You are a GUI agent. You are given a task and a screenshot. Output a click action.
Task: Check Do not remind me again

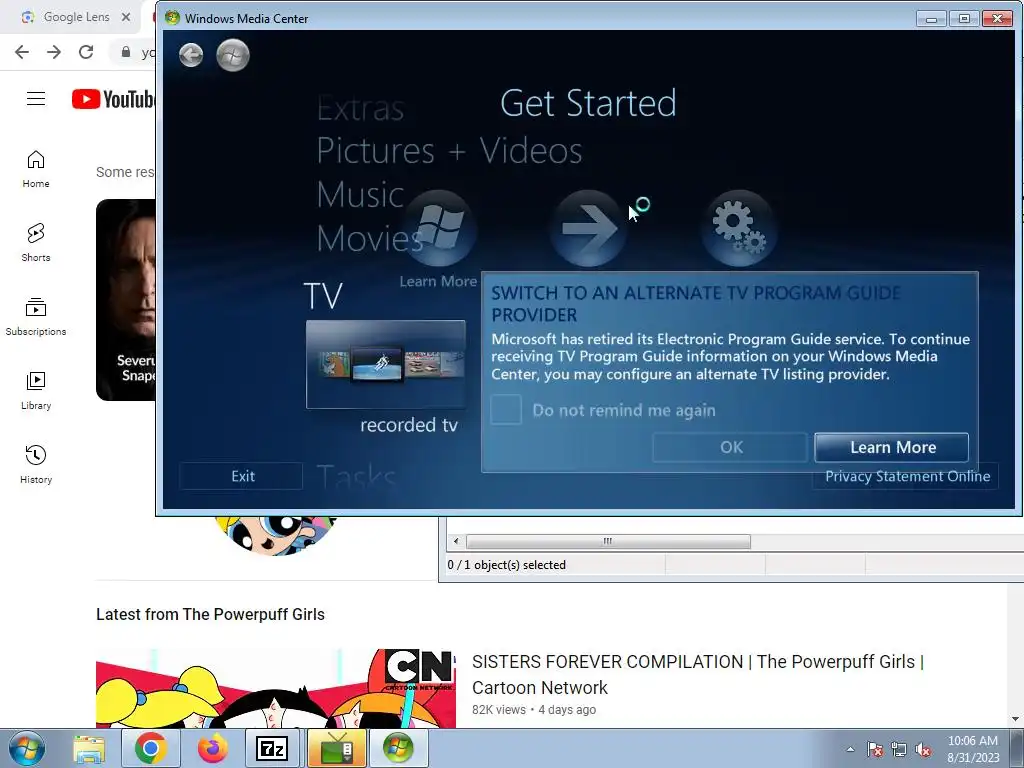tap(506, 410)
